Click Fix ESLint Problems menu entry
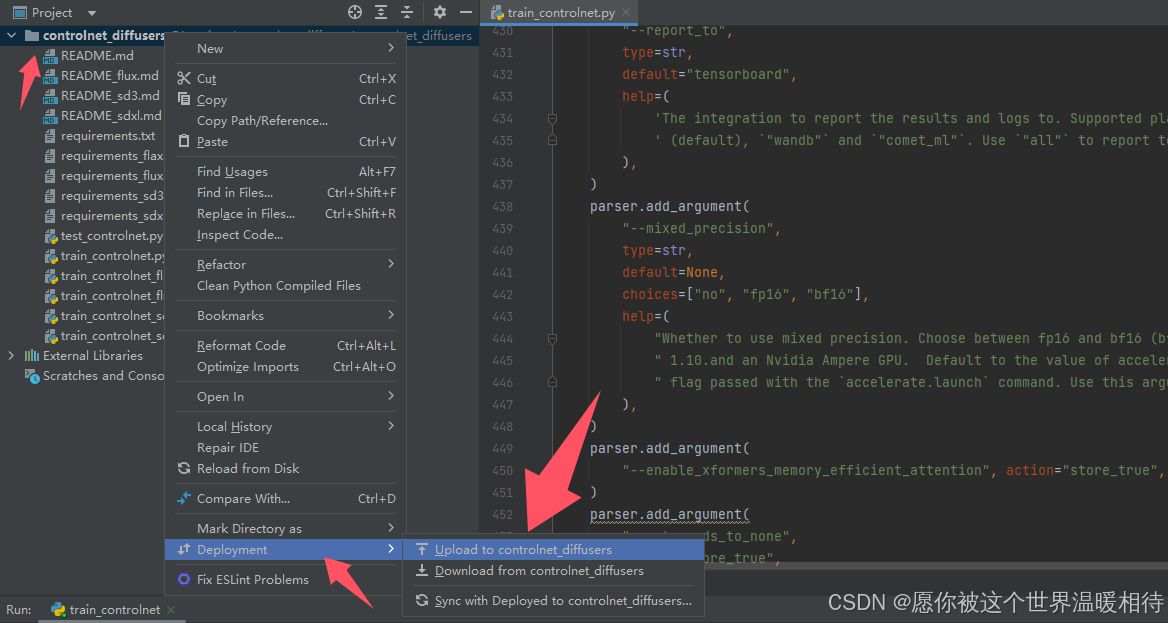 click(252, 579)
